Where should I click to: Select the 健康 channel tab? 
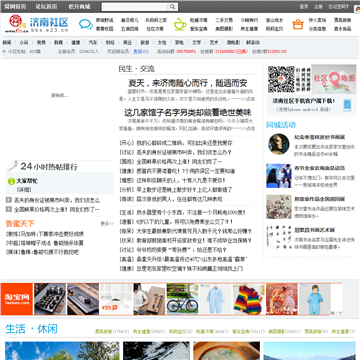click(x=76, y=43)
